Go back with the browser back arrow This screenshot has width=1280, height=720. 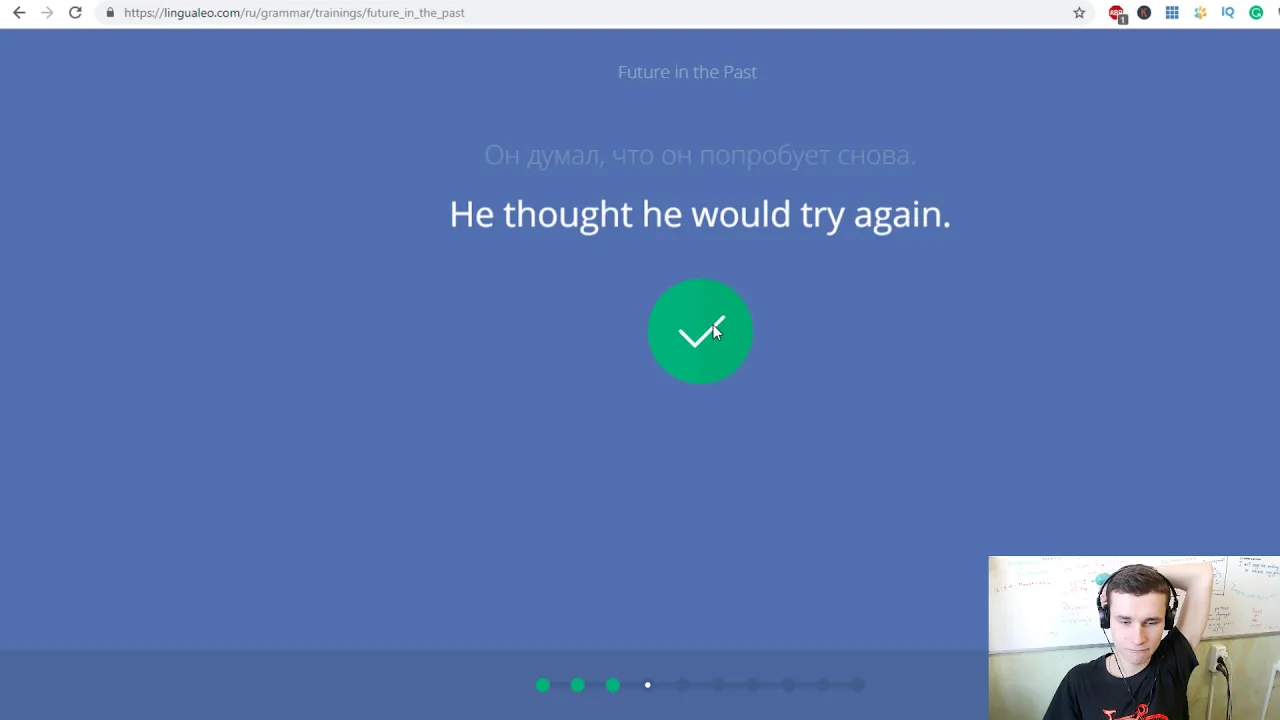[x=19, y=13]
